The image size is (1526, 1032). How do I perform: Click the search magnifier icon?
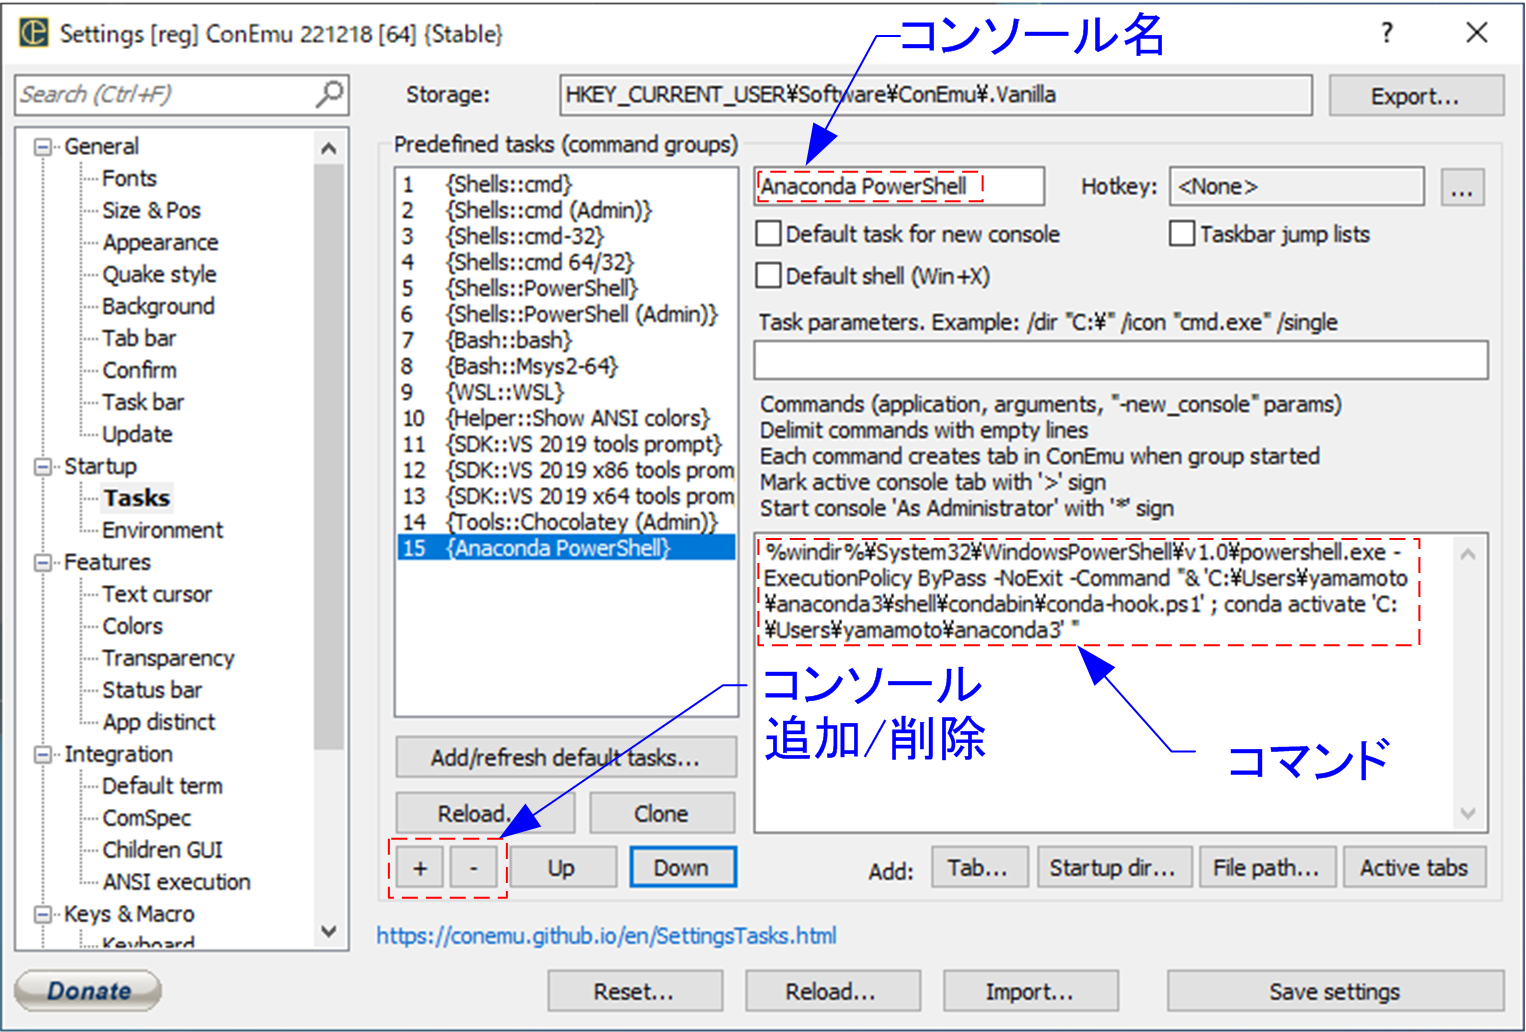[x=329, y=94]
